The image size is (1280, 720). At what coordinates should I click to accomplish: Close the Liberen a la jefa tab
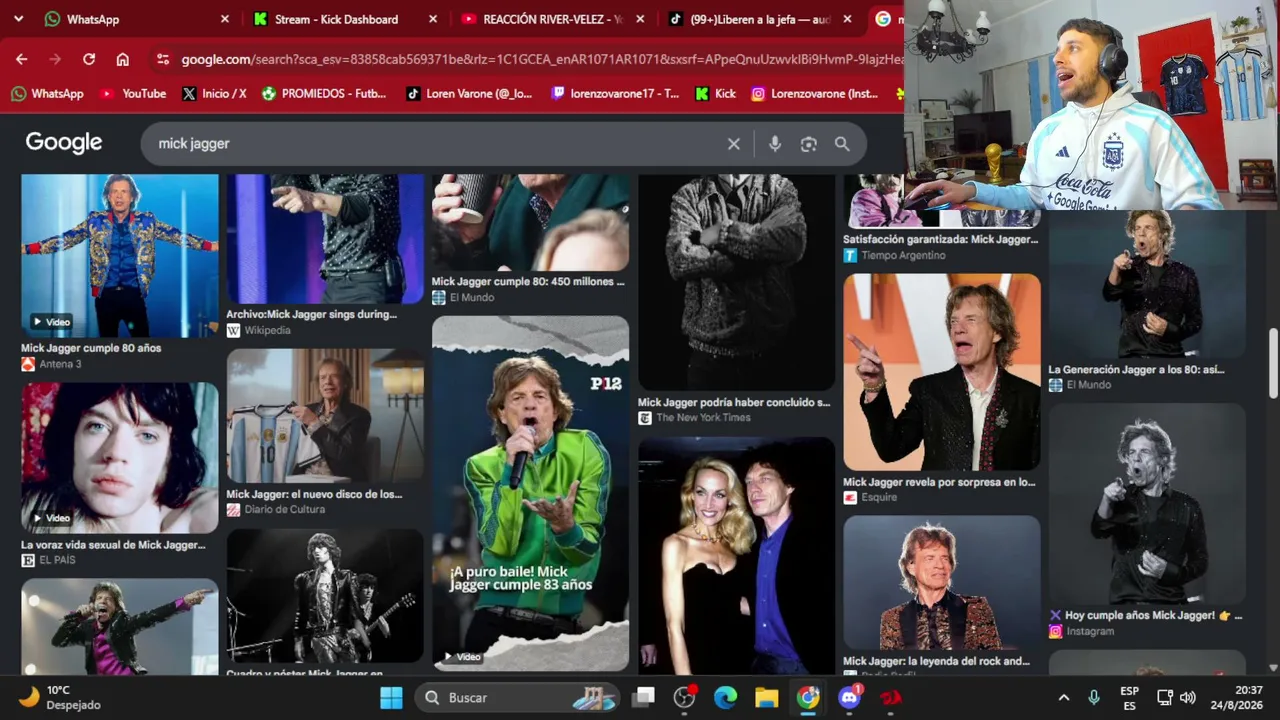[848, 19]
